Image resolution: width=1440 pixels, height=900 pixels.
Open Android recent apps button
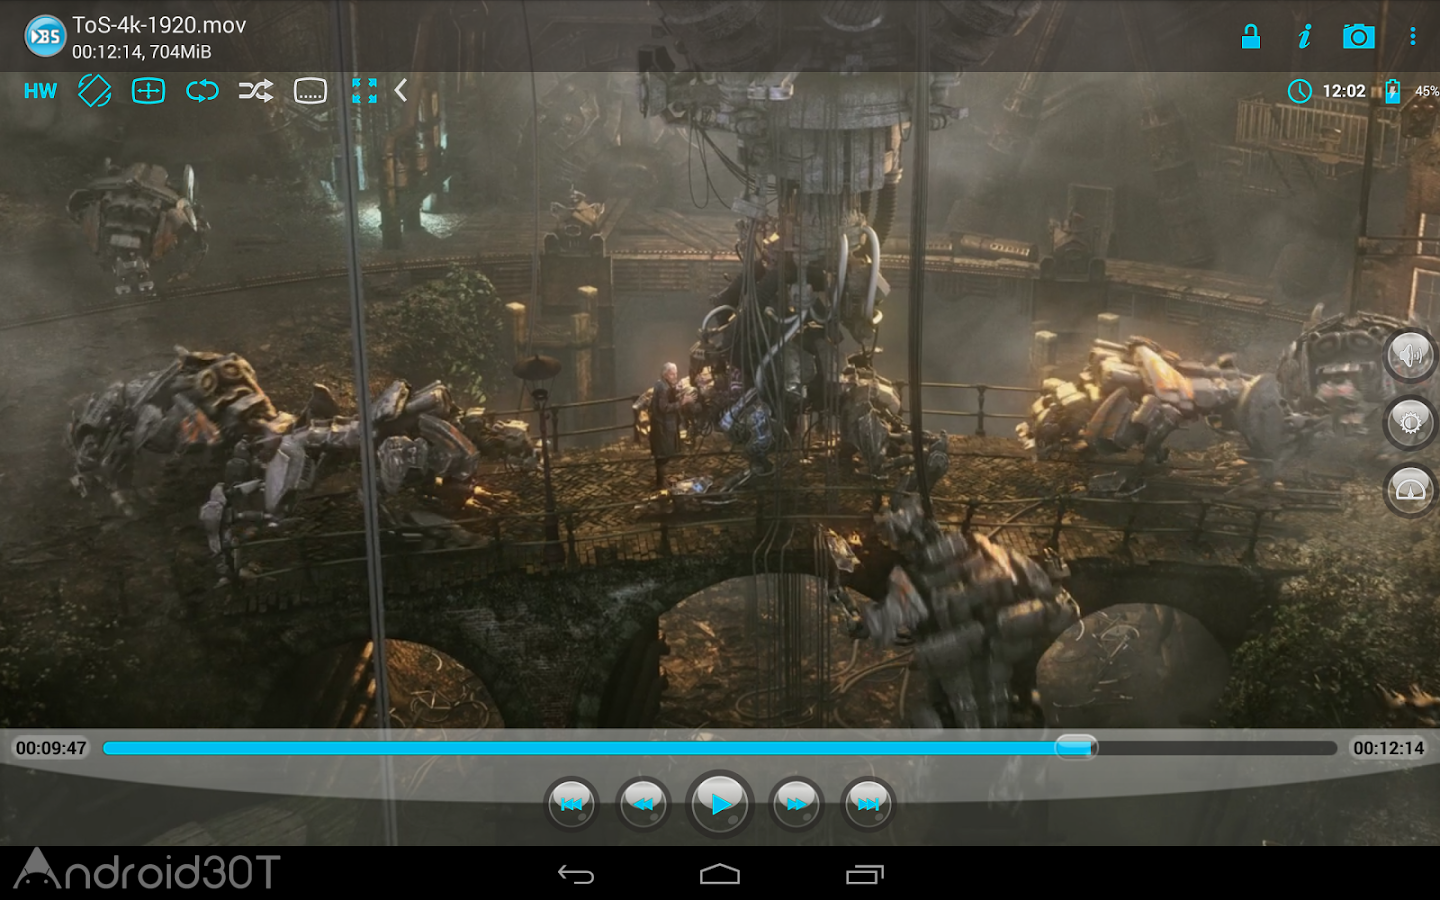click(865, 875)
